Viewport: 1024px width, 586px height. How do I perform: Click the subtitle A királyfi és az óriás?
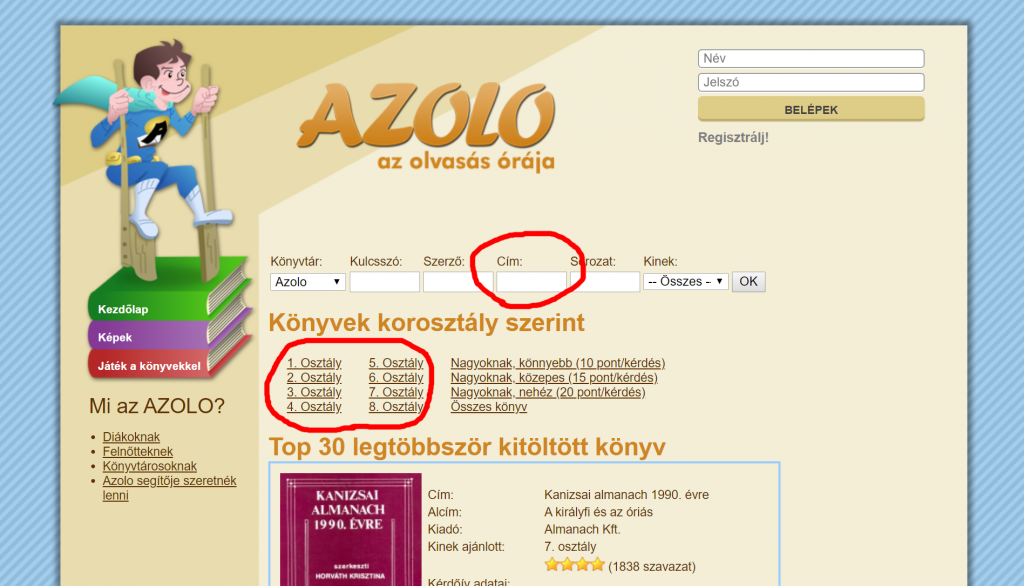click(598, 512)
